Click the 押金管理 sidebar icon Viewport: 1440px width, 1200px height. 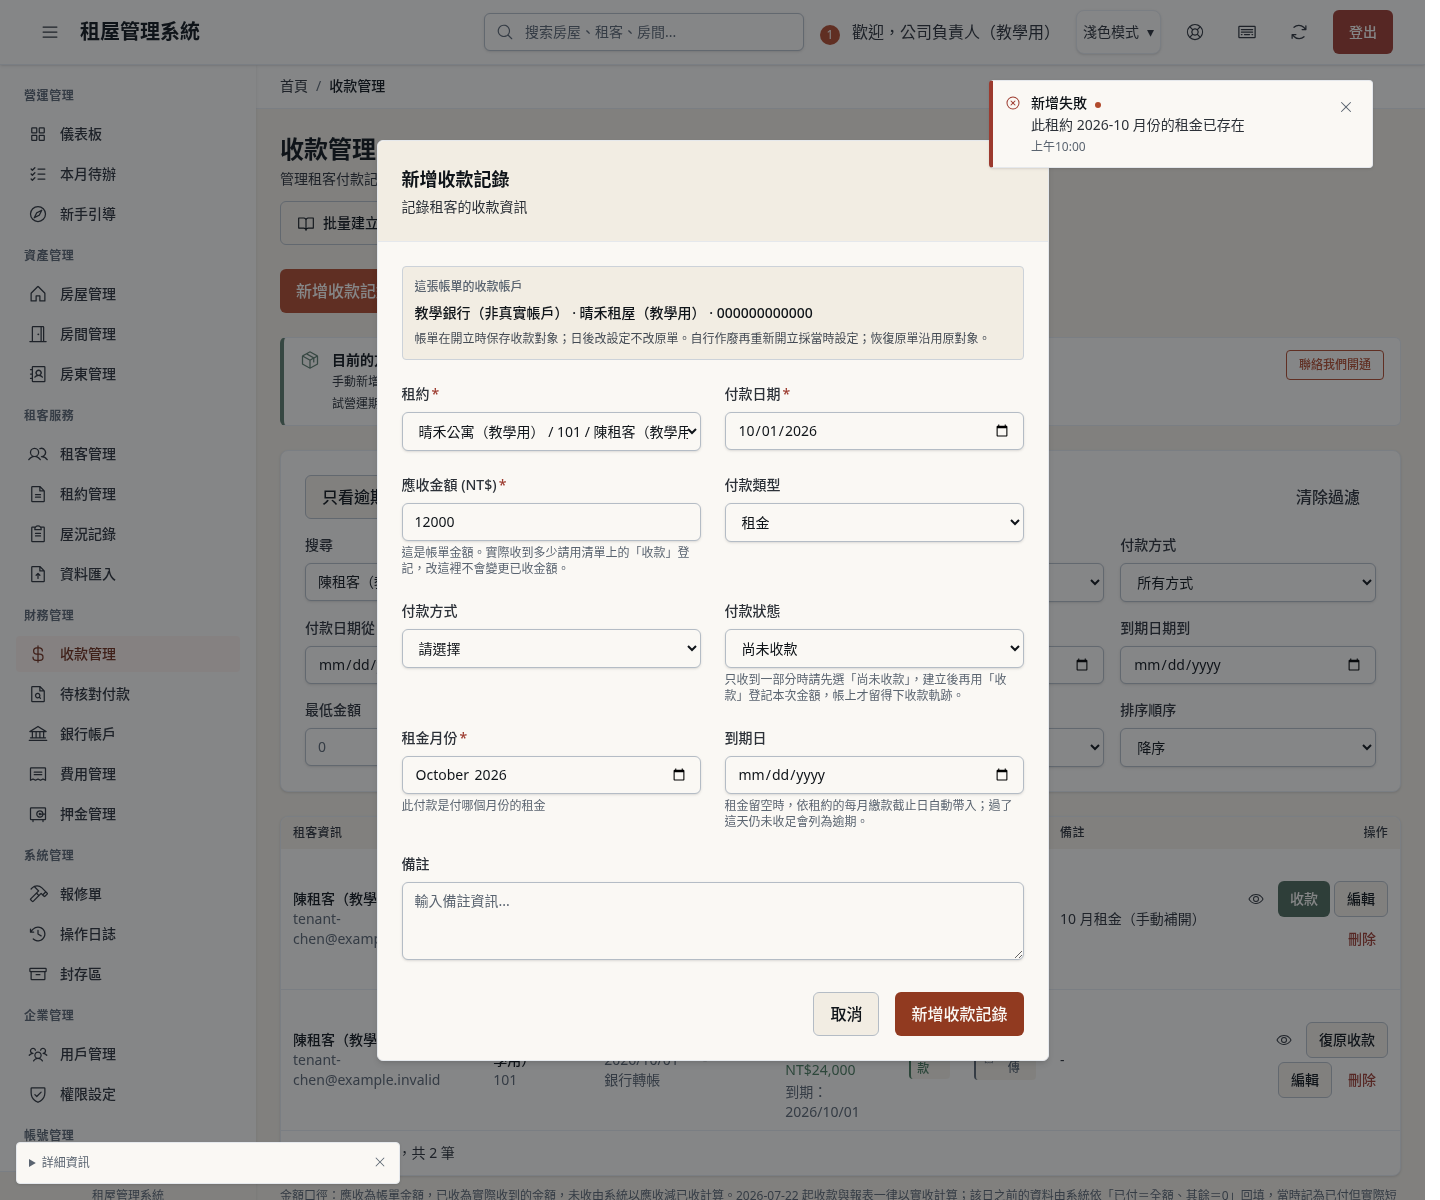(38, 814)
